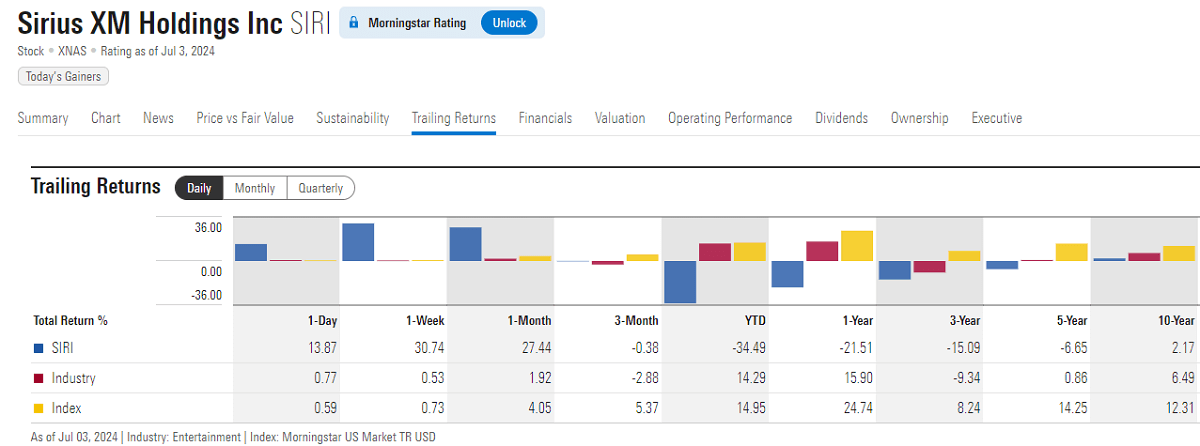Click the Index 1-Year chart bar
This screenshot has height=446, width=1200.
pyautogui.click(x=857, y=246)
